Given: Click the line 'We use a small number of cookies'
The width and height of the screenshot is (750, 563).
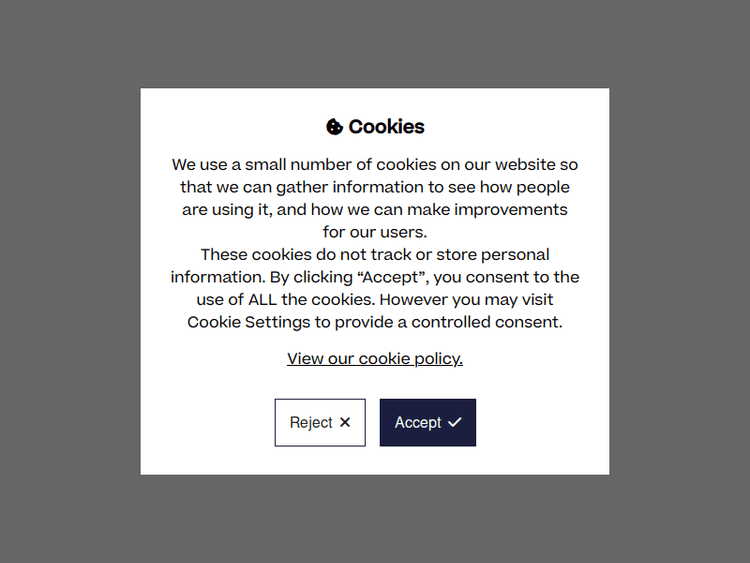Looking at the screenshot, I should point(375,164).
